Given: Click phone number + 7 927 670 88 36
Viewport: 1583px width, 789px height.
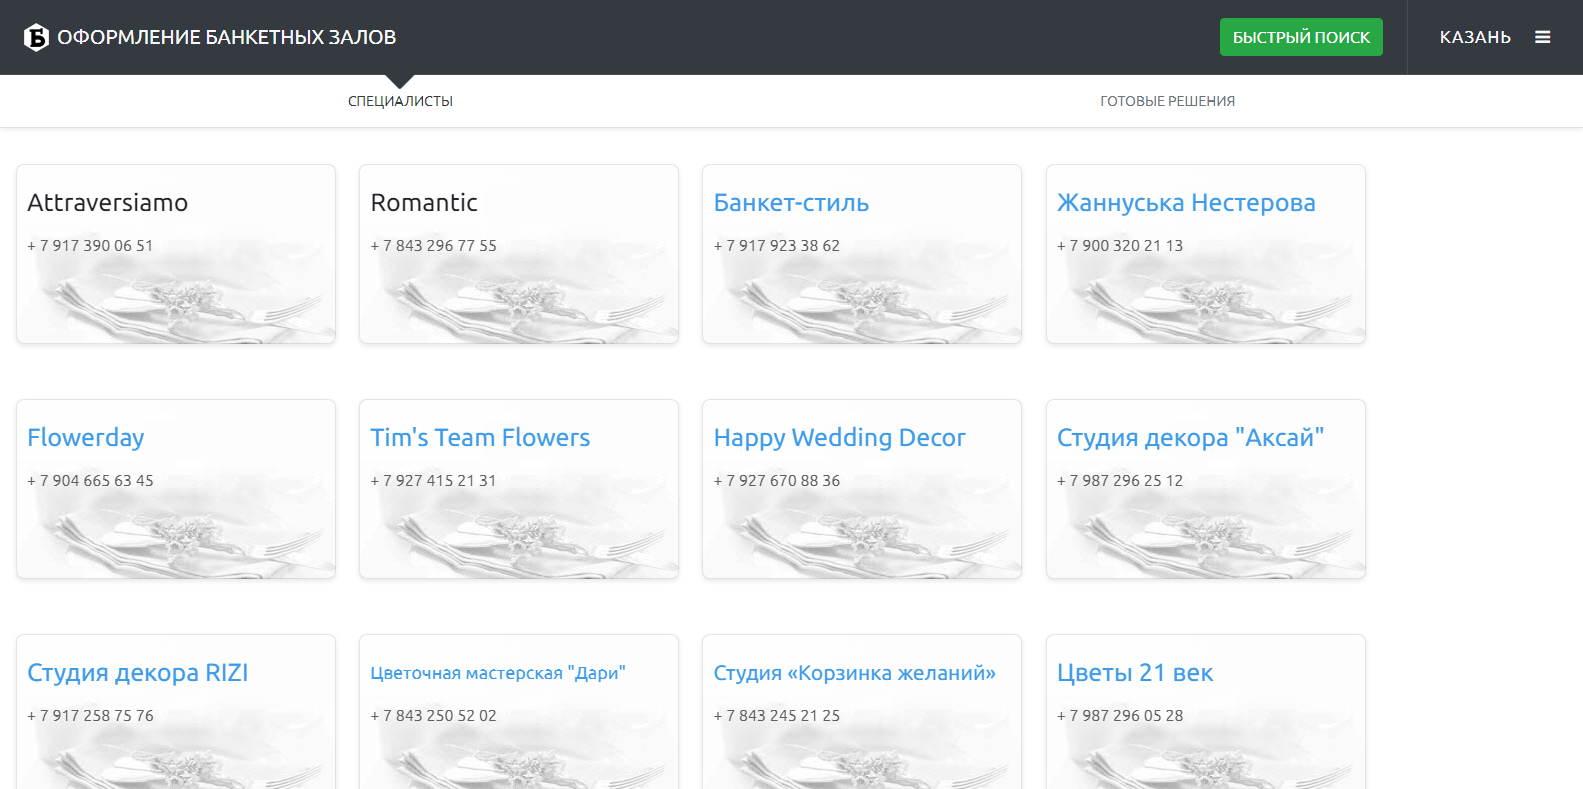Looking at the screenshot, I should click(x=777, y=481).
